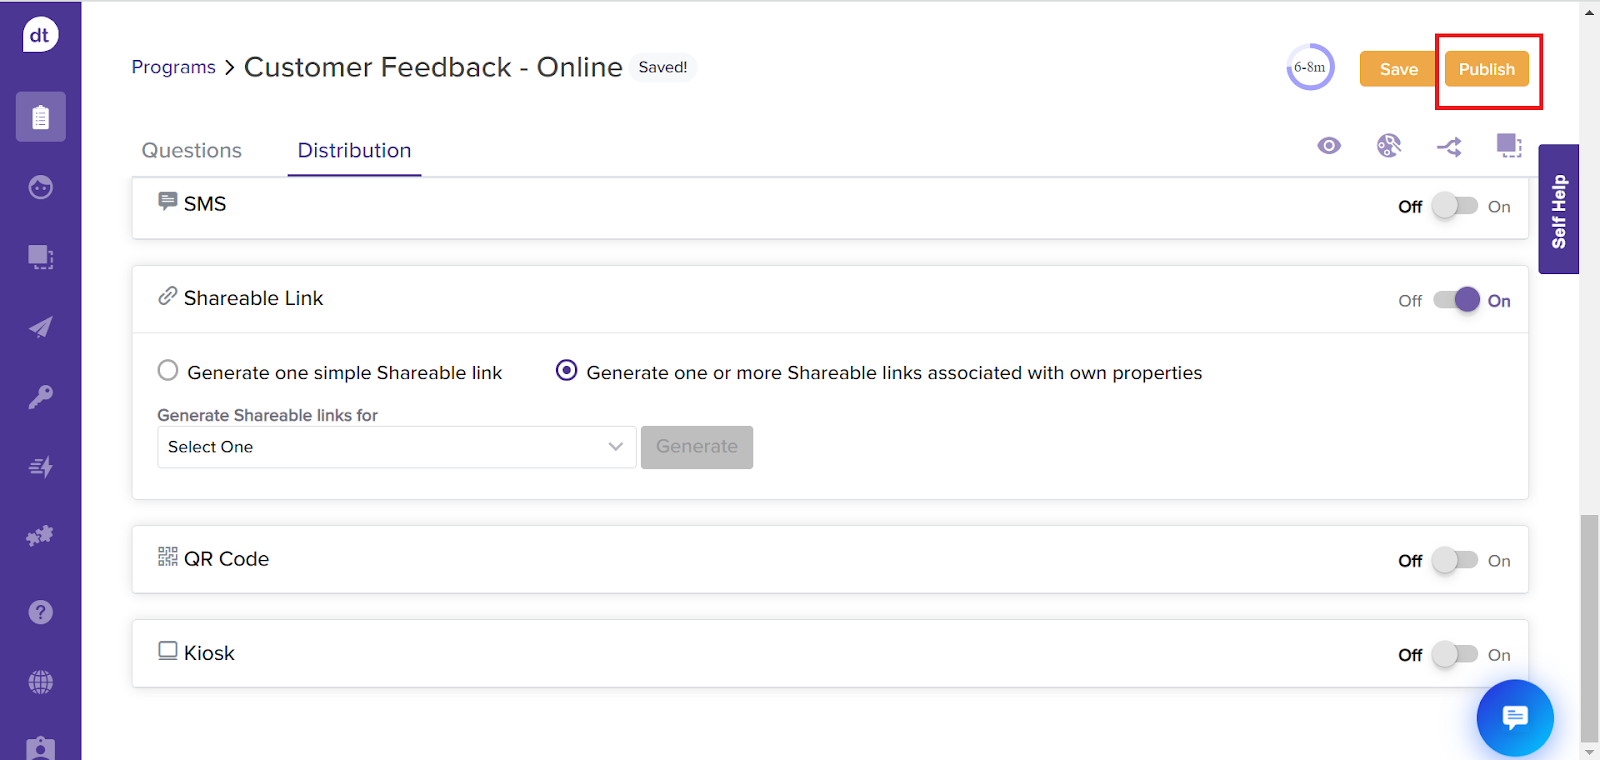
Task: Switch to the Questions tab
Action: 192,150
